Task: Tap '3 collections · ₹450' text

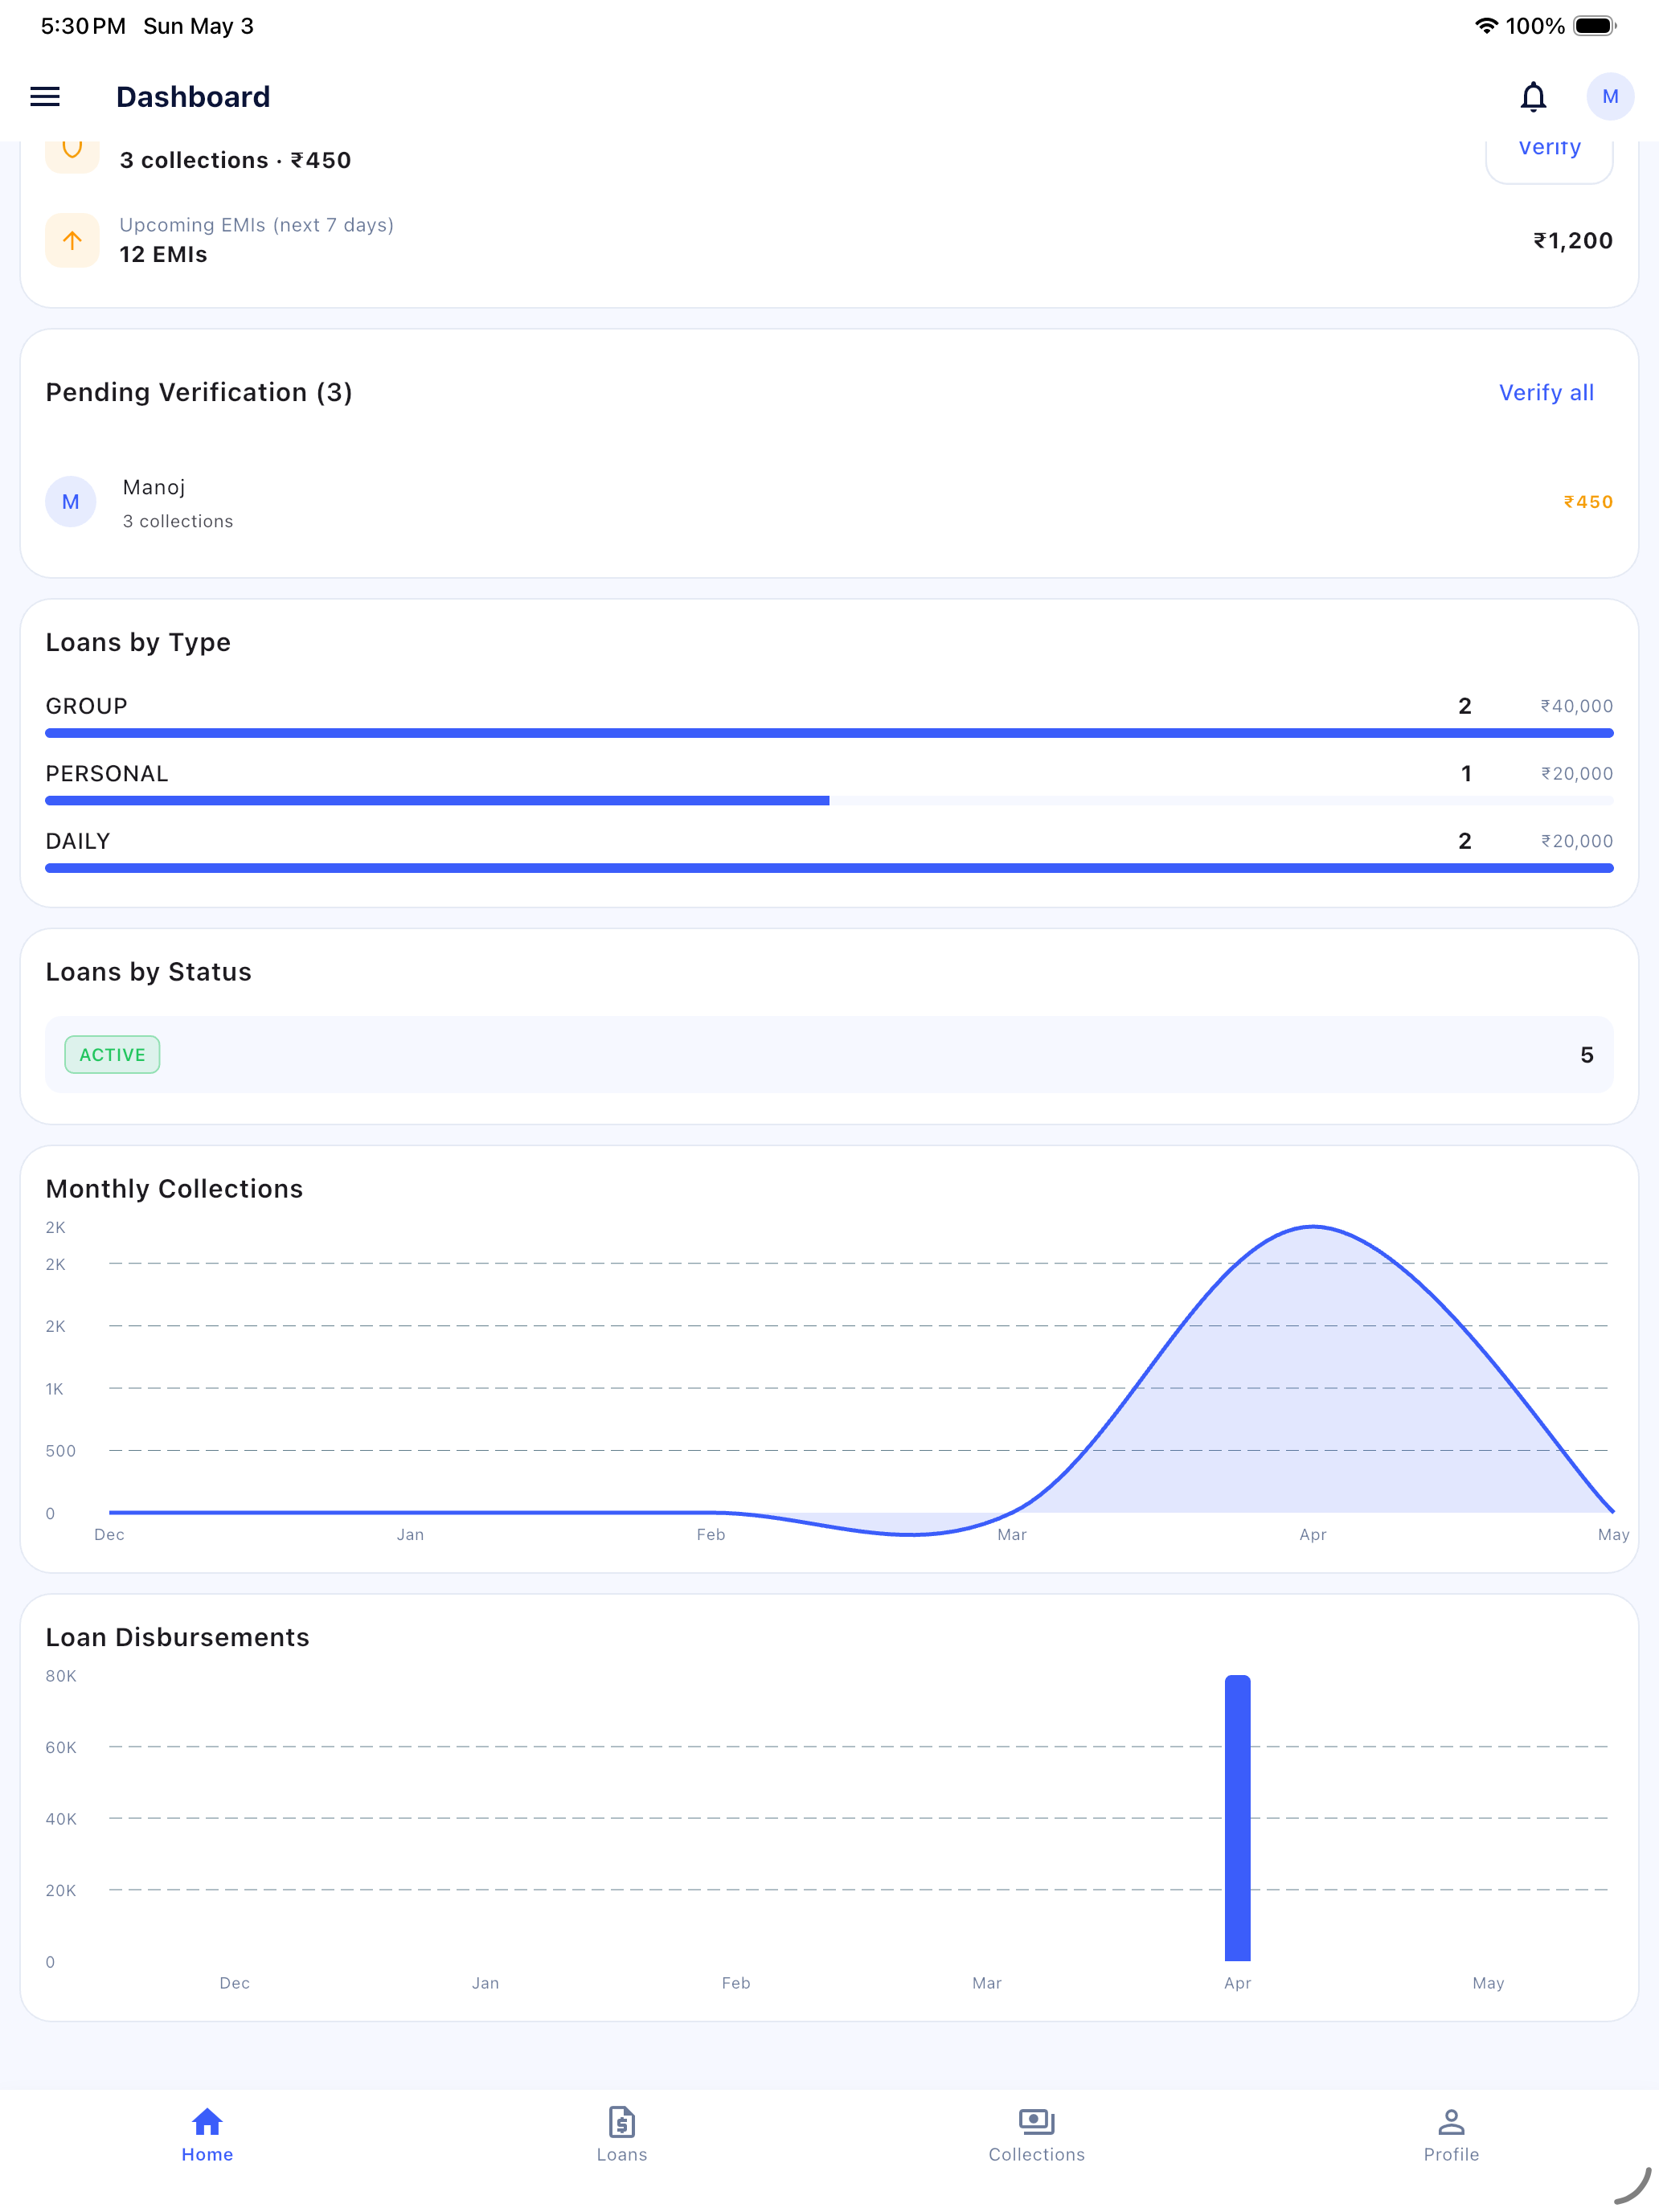Action: tap(235, 160)
